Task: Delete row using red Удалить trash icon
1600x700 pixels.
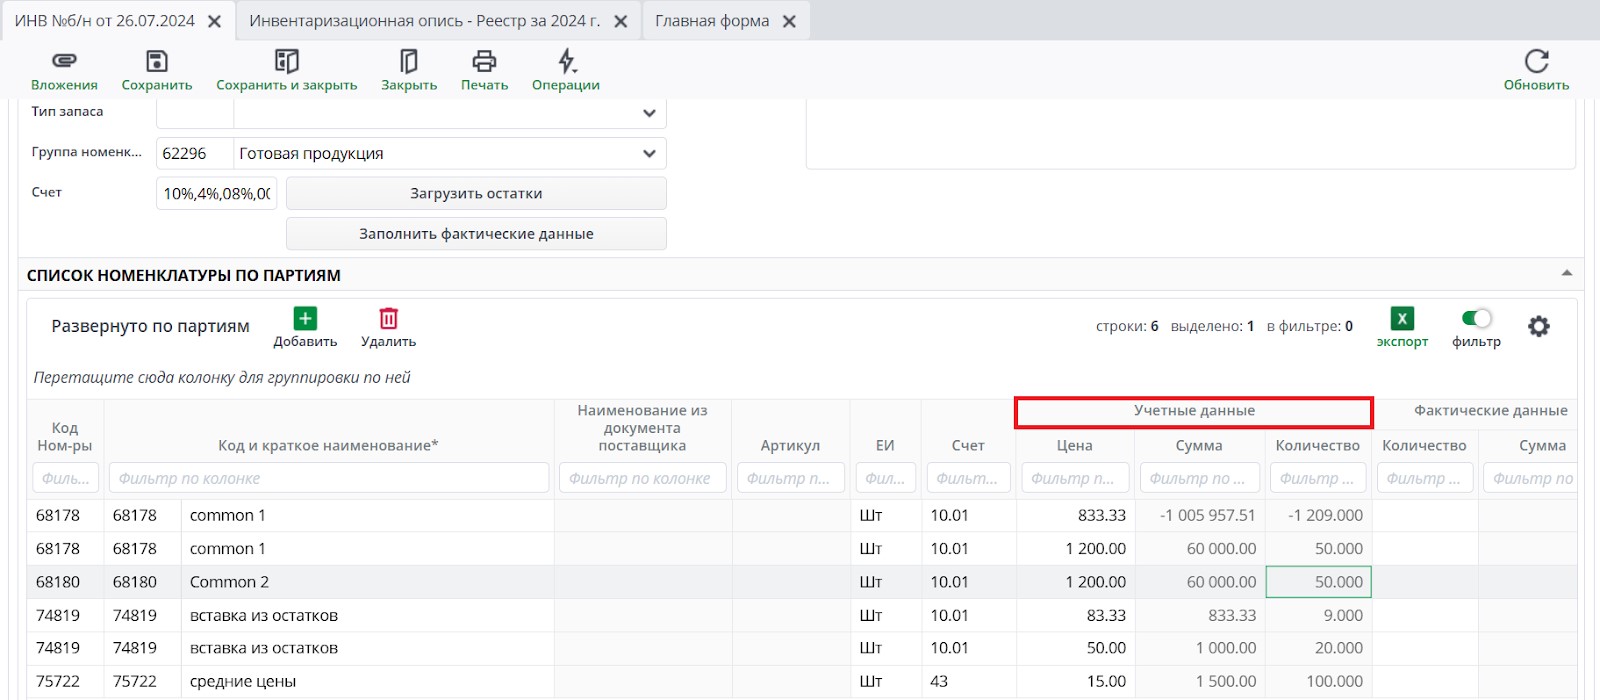Action: (x=388, y=319)
